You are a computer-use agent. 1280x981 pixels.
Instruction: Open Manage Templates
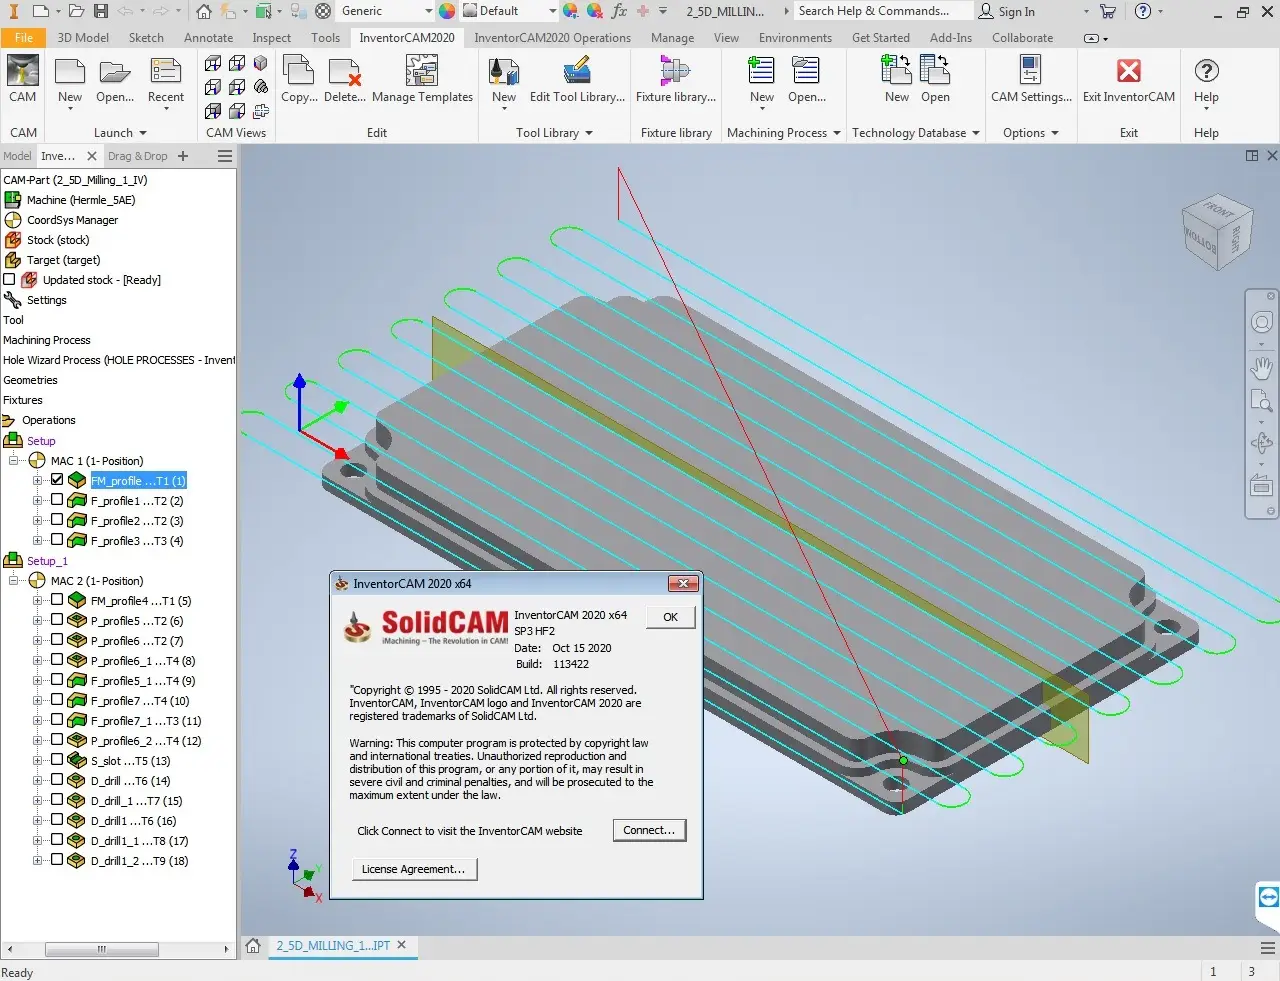pyautogui.click(x=422, y=80)
